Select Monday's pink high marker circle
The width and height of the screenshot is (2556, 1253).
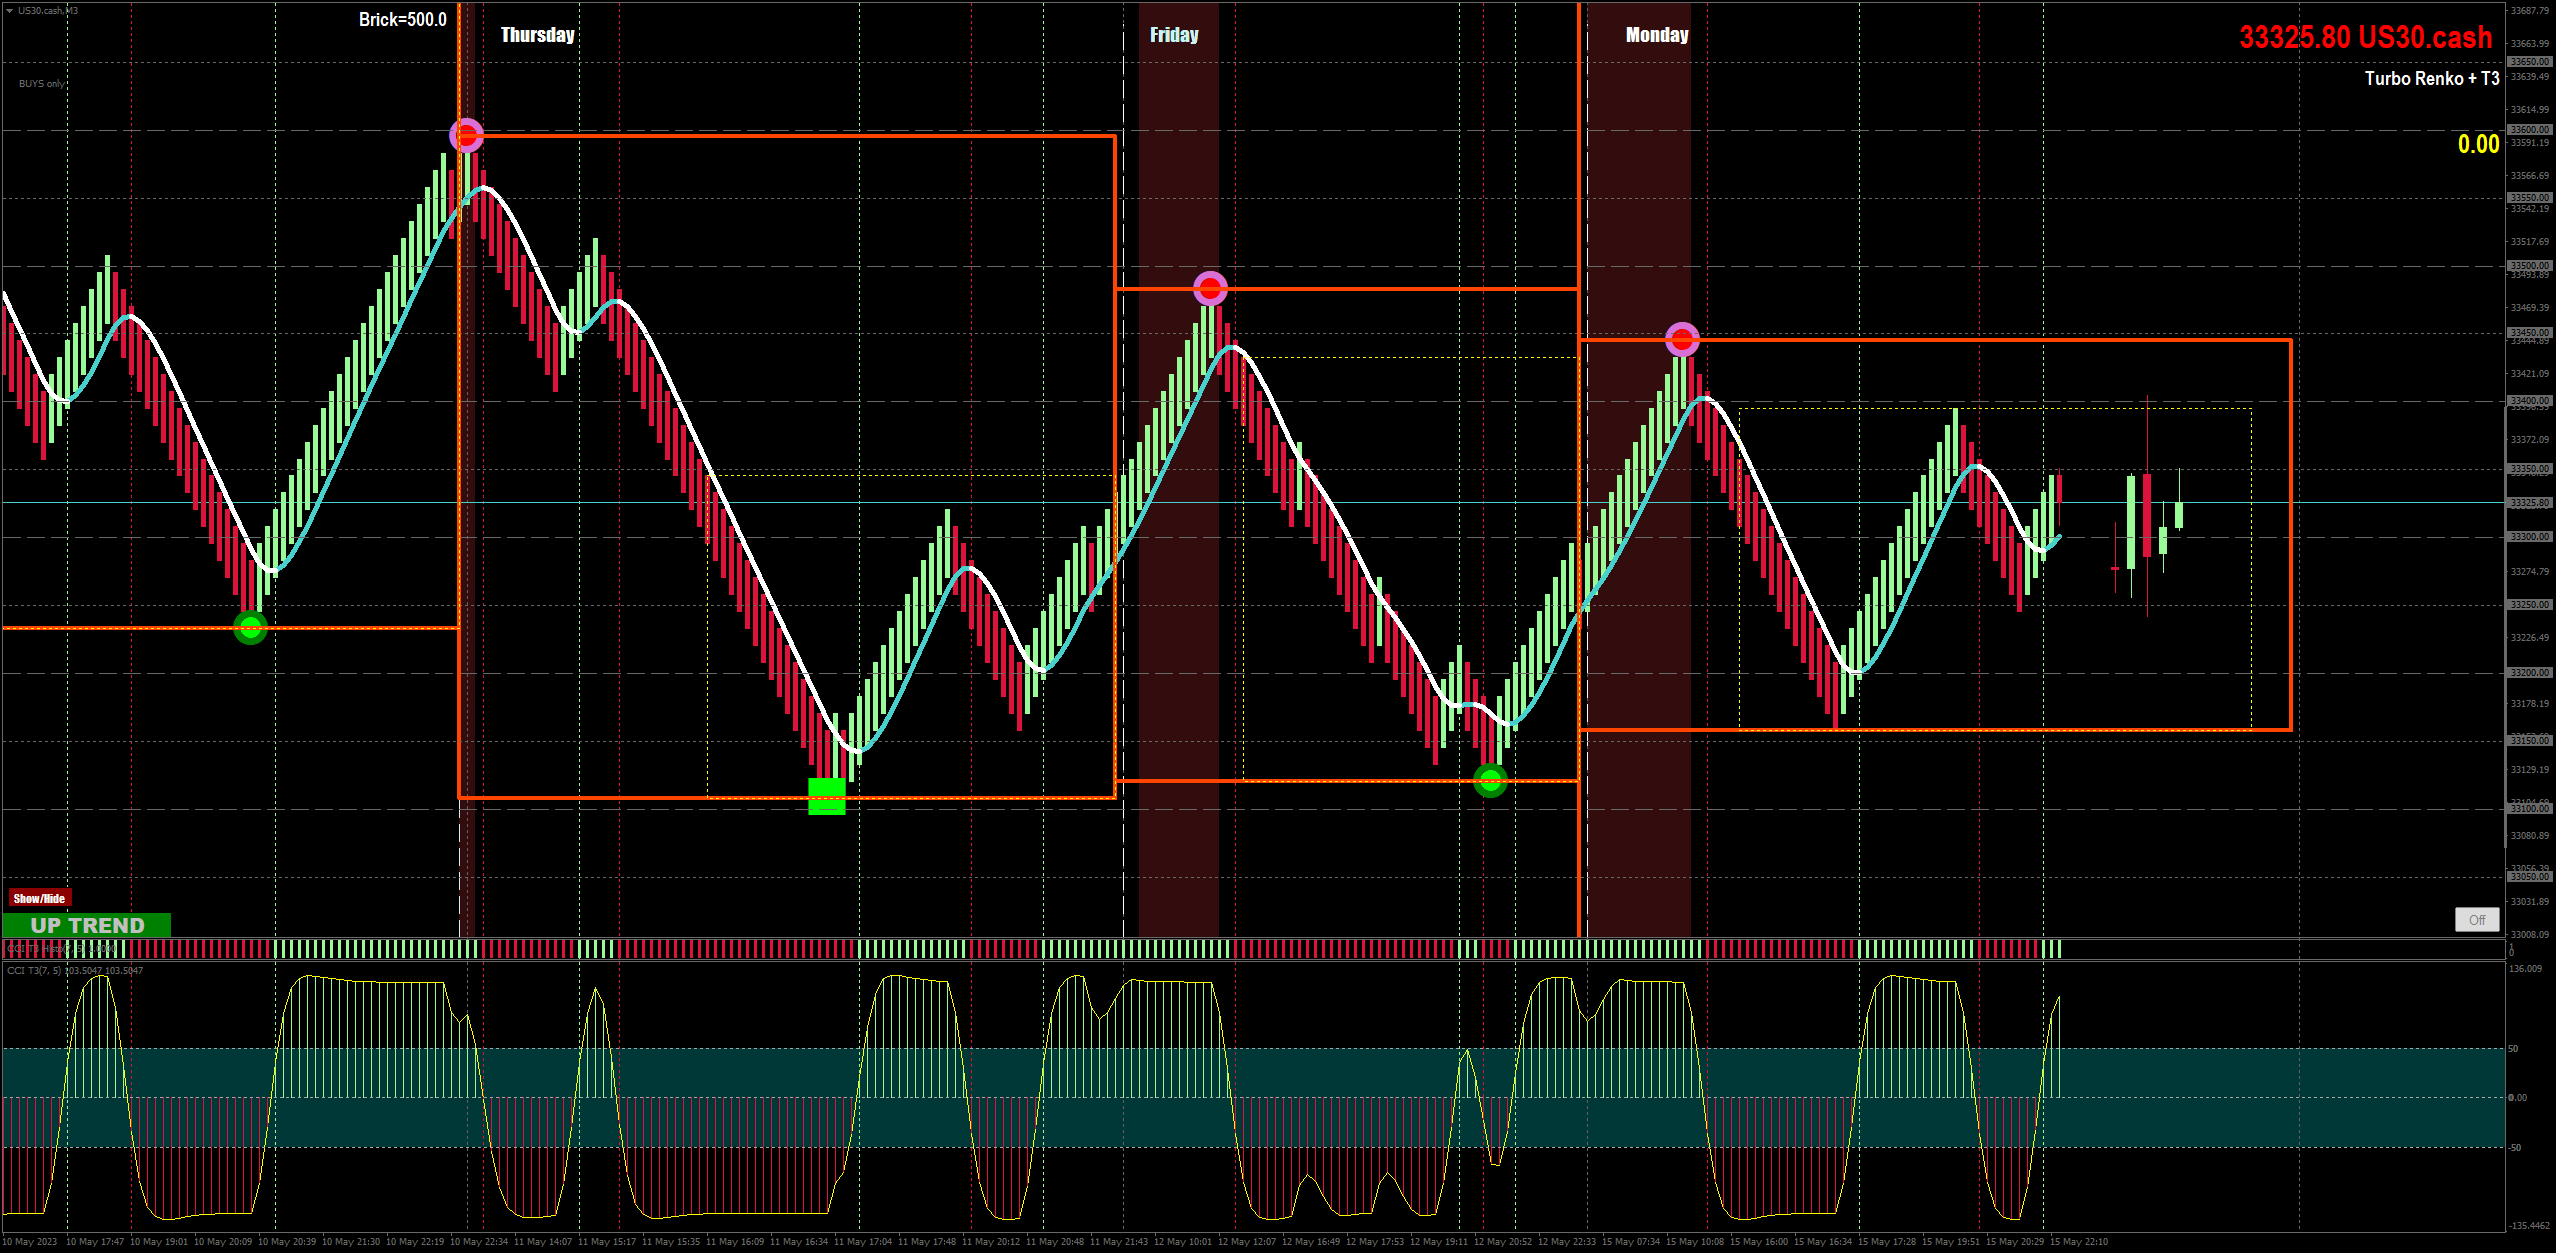[1682, 340]
